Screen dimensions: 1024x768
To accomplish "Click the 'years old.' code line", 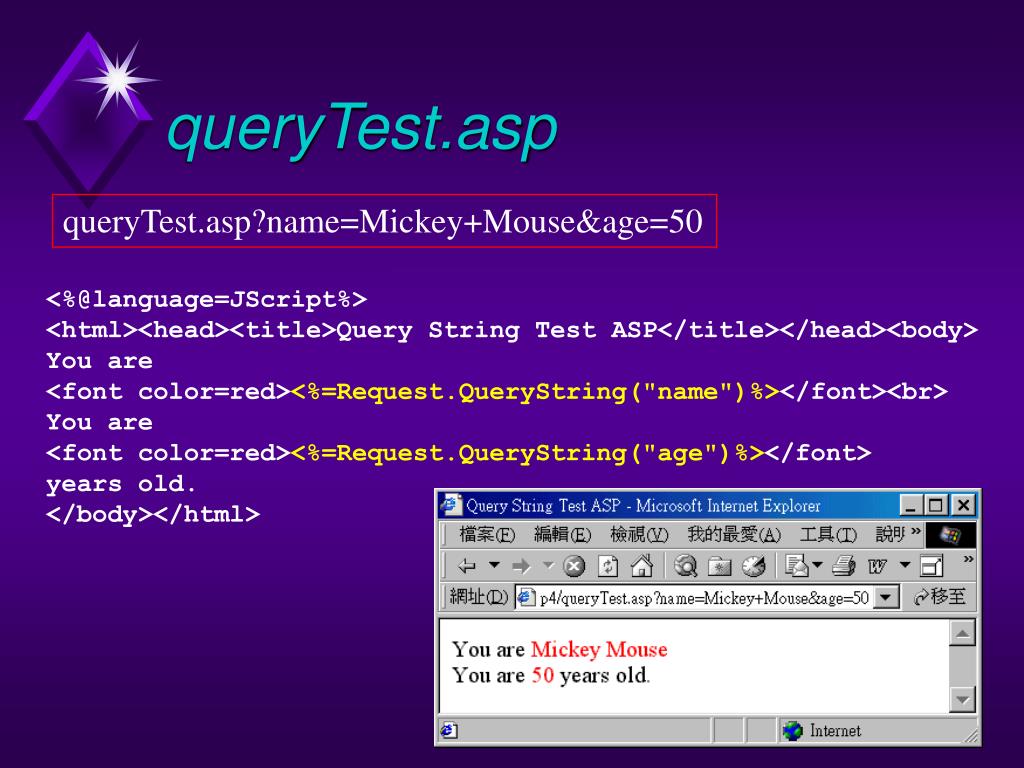I will click(x=121, y=485).
